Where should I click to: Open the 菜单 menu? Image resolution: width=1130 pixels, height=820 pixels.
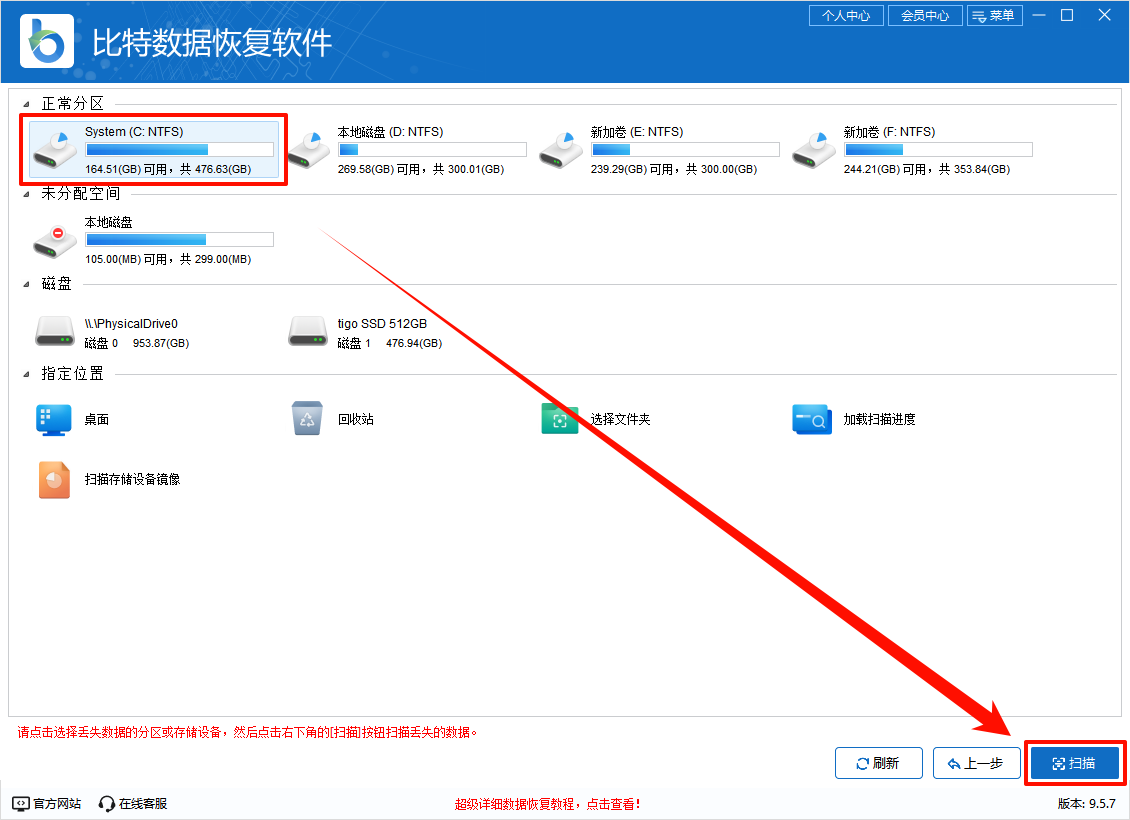click(x=995, y=15)
